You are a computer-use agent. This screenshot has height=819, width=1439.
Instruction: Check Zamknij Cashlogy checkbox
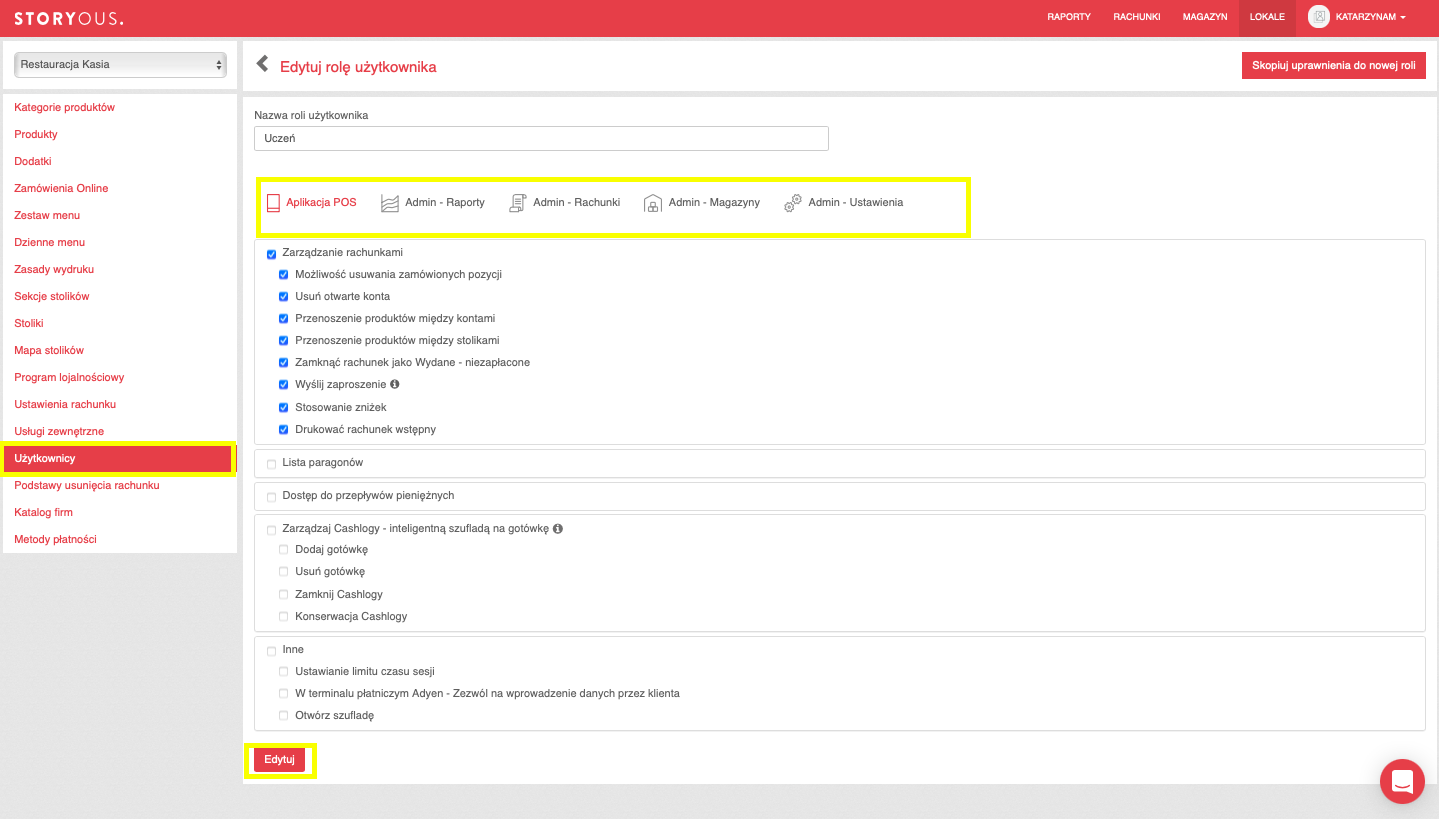(284, 595)
